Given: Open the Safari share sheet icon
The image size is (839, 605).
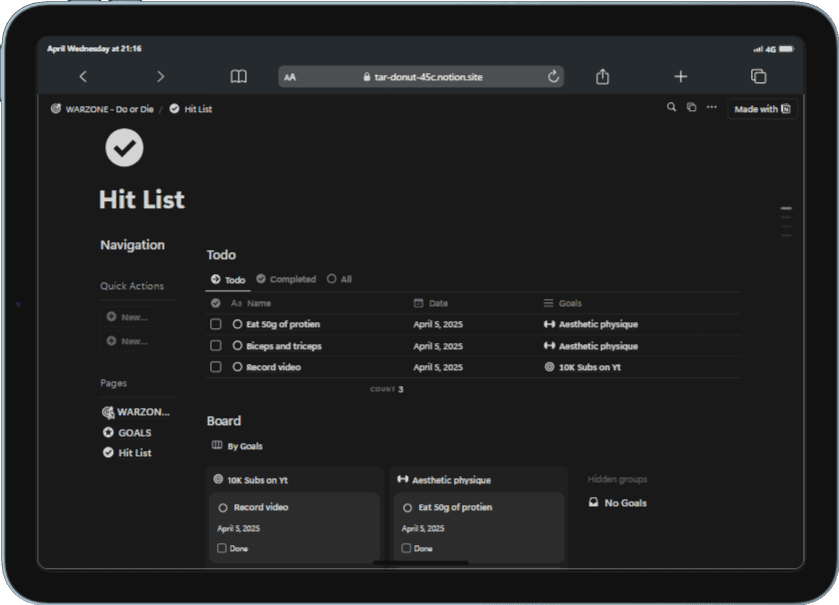Looking at the screenshot, I should coord(602,76).
